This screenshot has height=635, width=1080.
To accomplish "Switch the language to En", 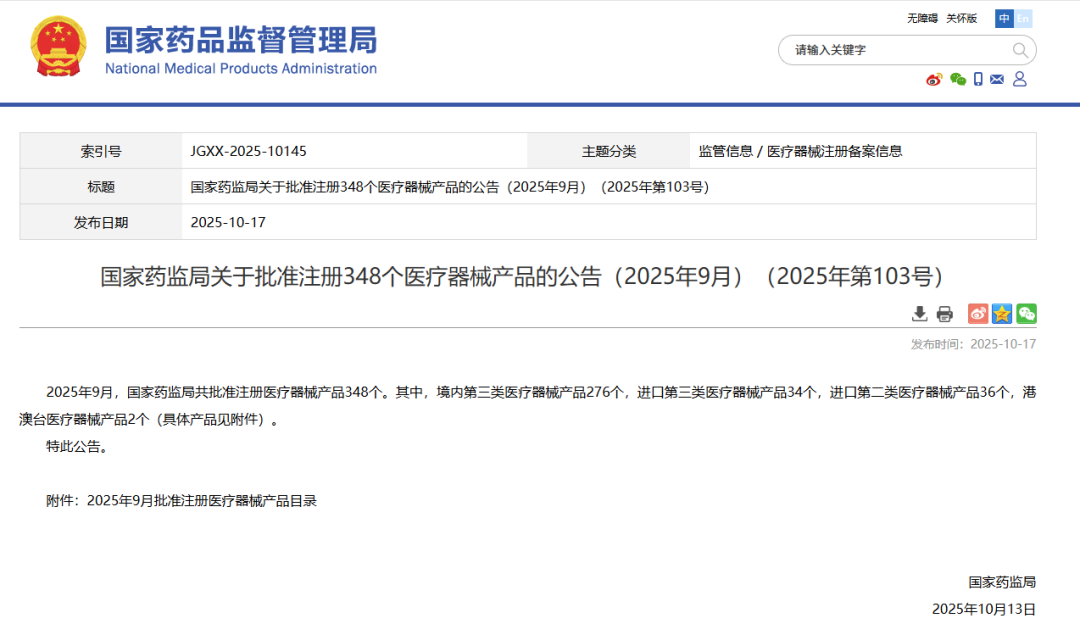I will (1023, 19).
